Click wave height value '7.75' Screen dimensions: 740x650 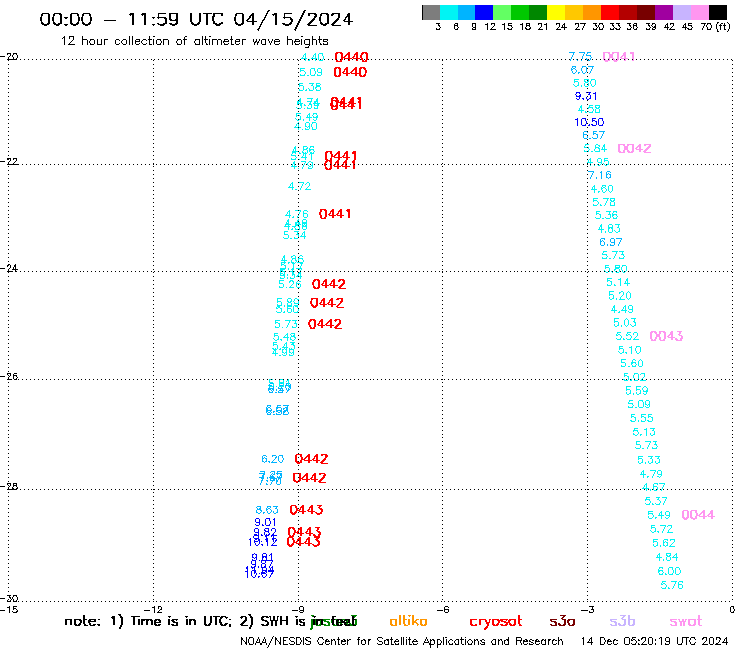[x=580, y=57]
